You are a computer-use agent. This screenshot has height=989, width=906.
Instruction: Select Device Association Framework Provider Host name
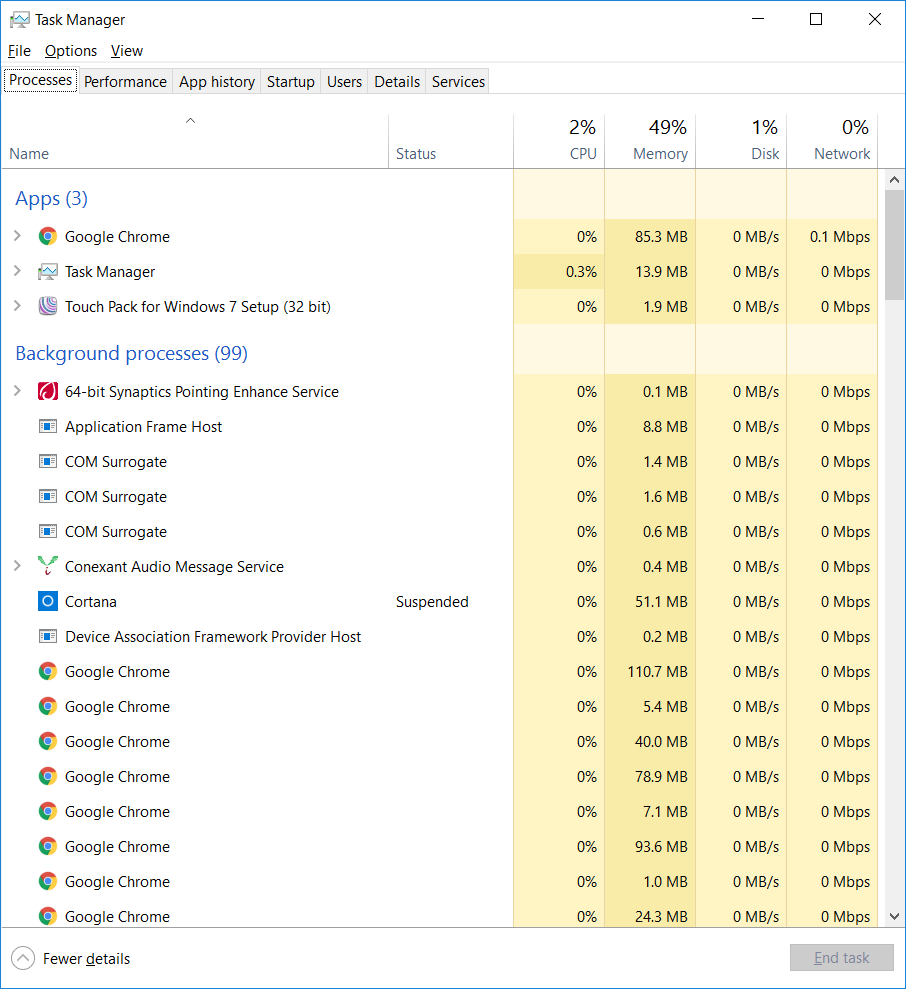pos(213,636)
